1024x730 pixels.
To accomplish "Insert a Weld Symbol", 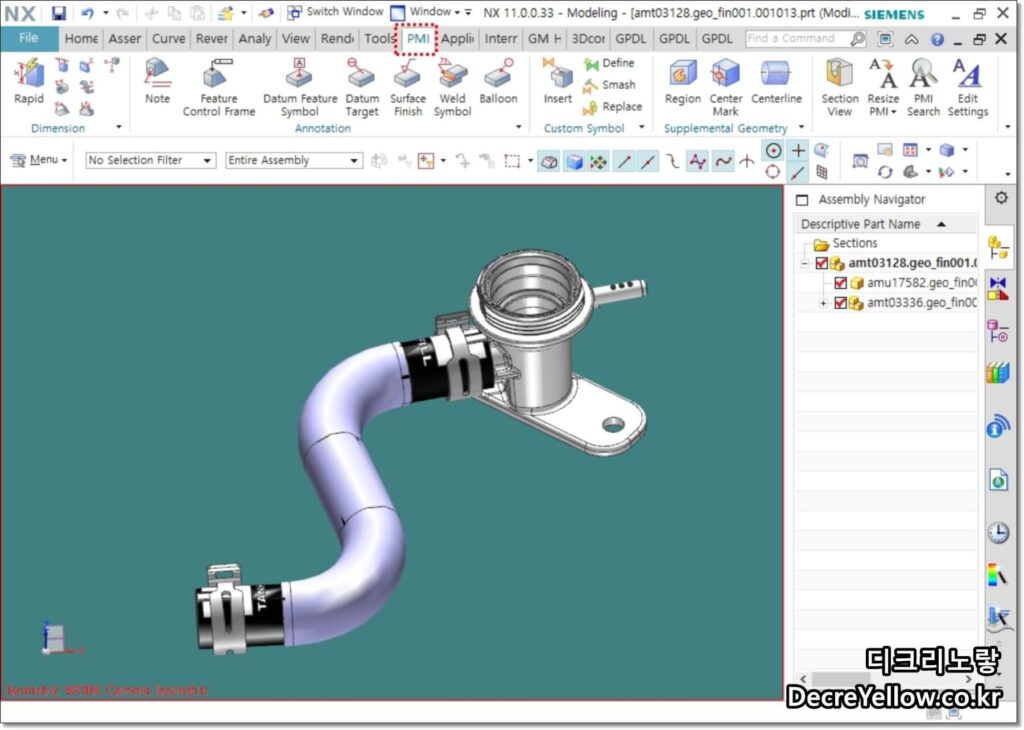I will point(452,87).
